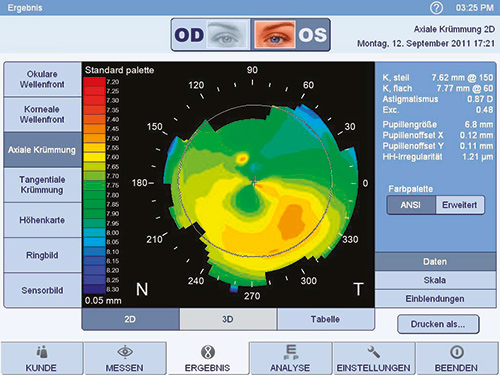The width and height of the screenshot is (500, 375).
Task: Click the dark blue 8.30 color swatch
Action: [94, 289]
